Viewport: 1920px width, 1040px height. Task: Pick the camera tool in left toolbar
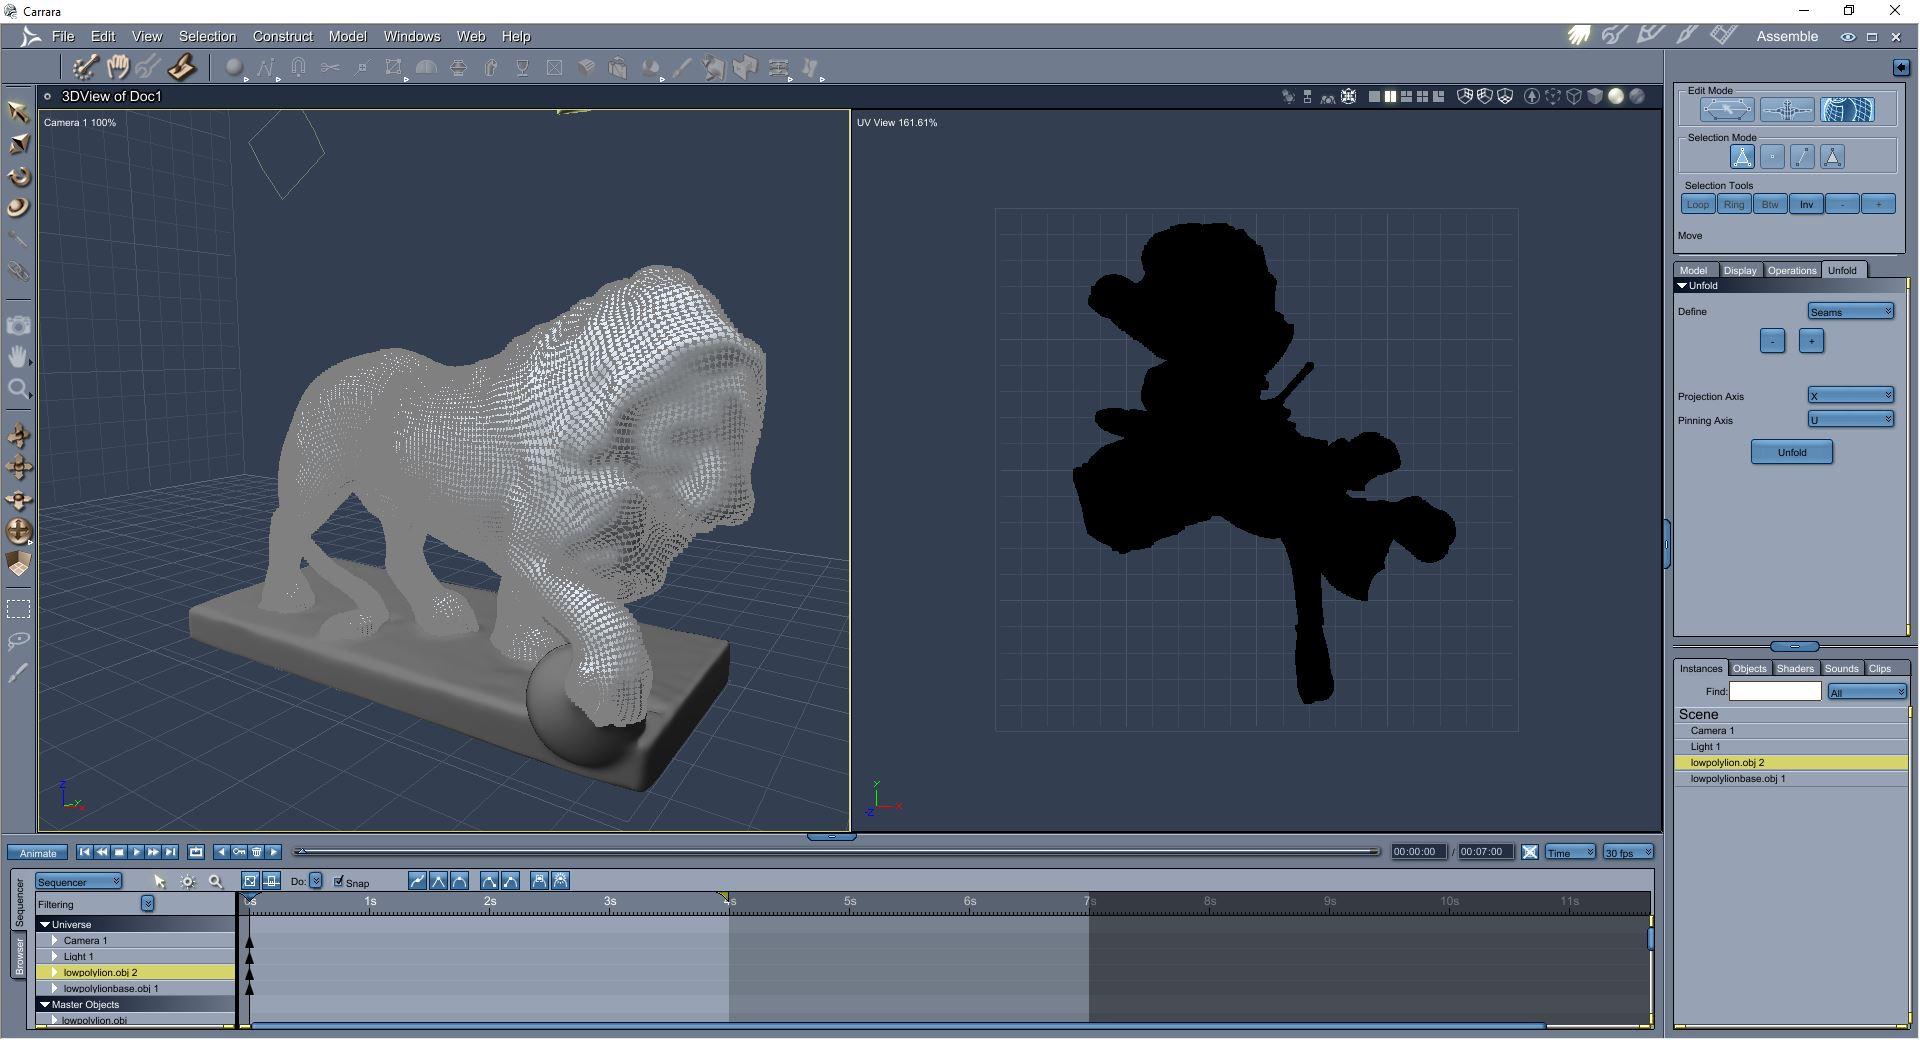(18, 325)
